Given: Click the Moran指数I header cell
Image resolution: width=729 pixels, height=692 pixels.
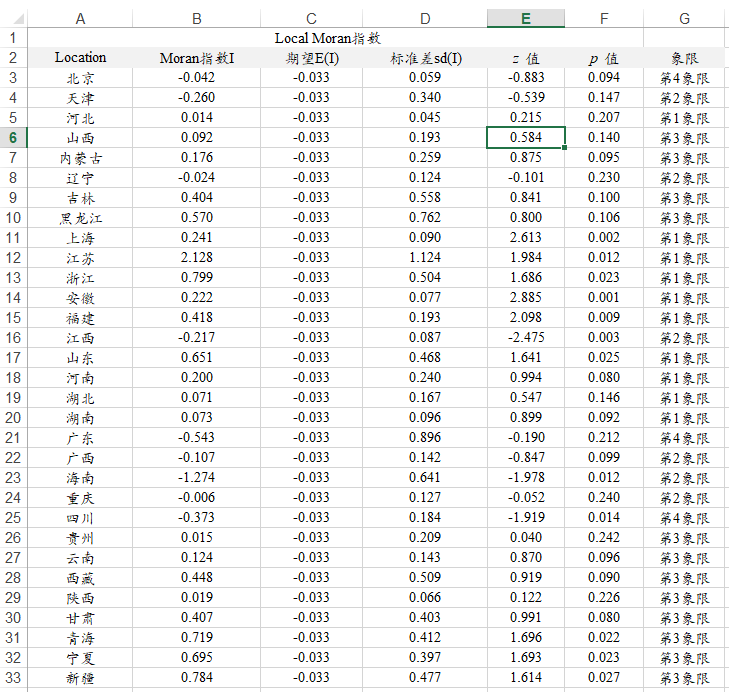Looking at the screenshot, I should (197, 58).
